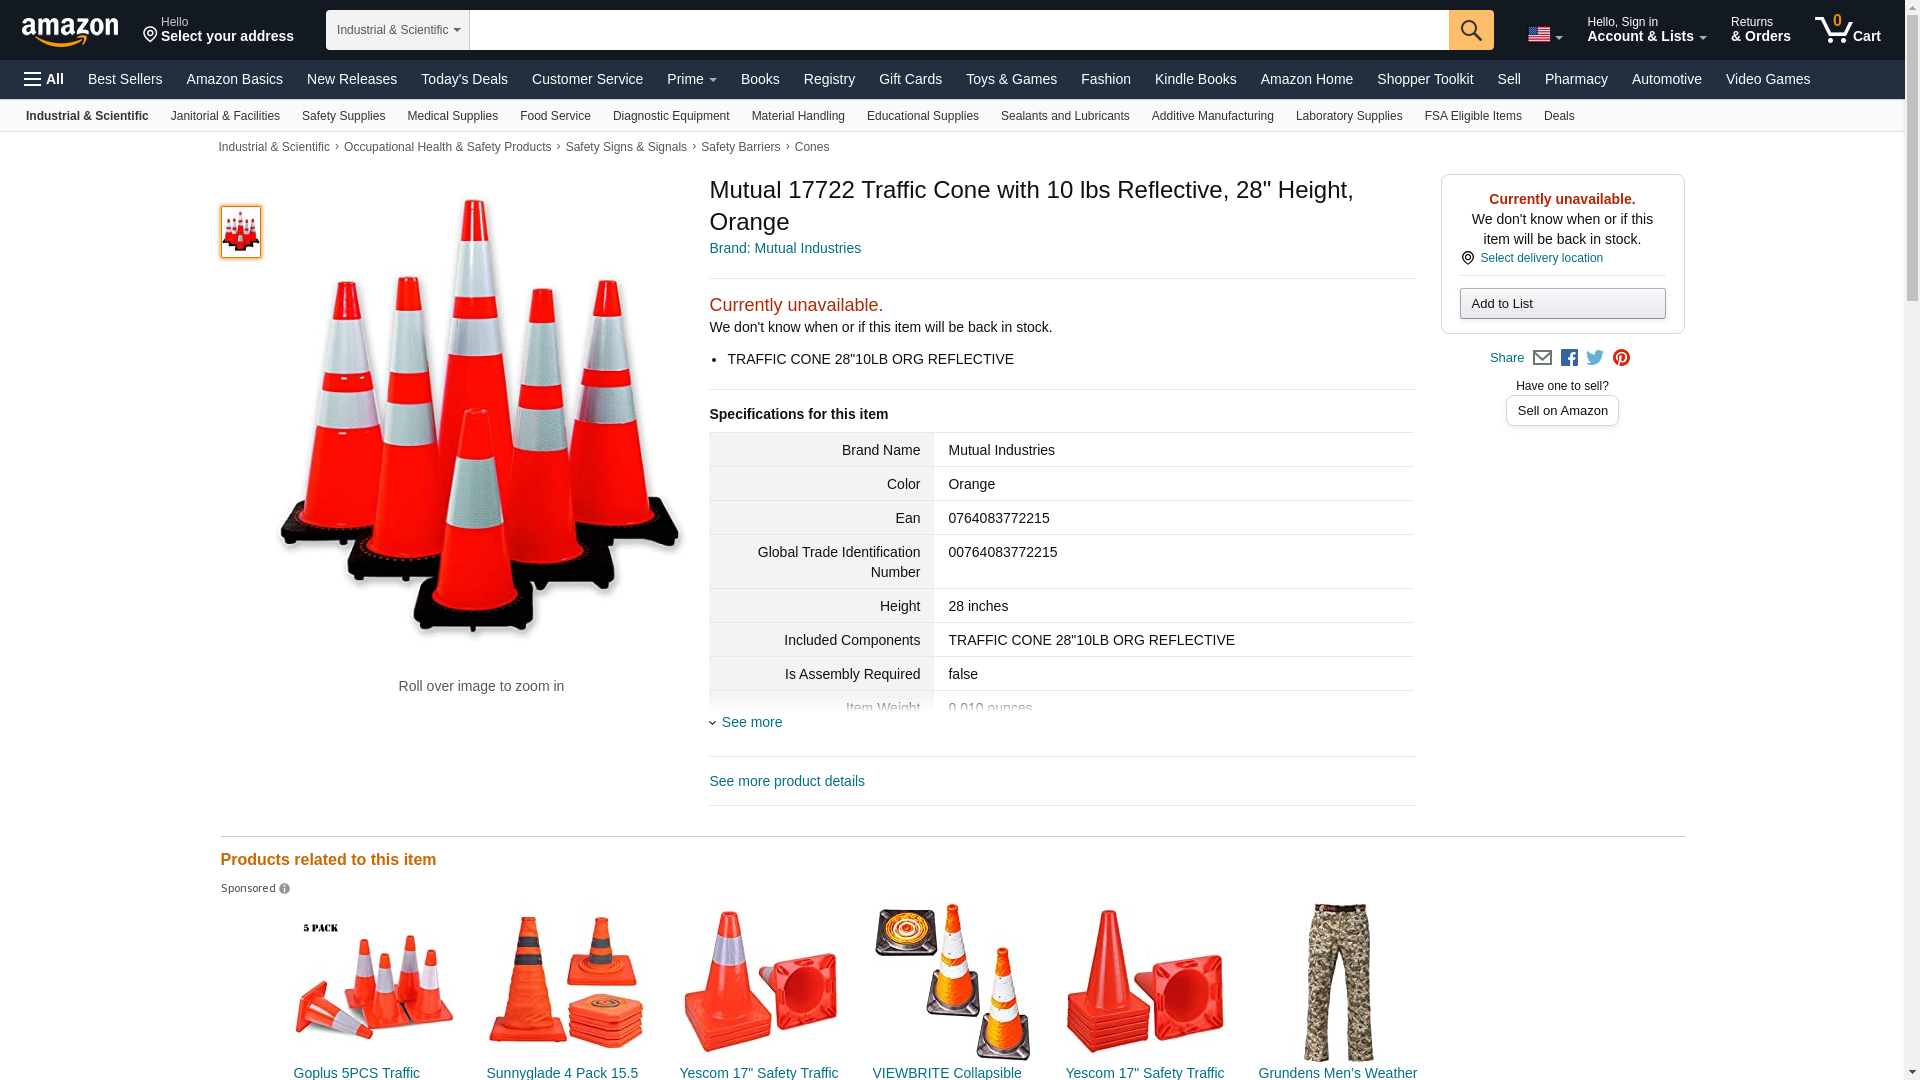Share product on Facebook icon

pyautogui.click(x=1569, y=358)
